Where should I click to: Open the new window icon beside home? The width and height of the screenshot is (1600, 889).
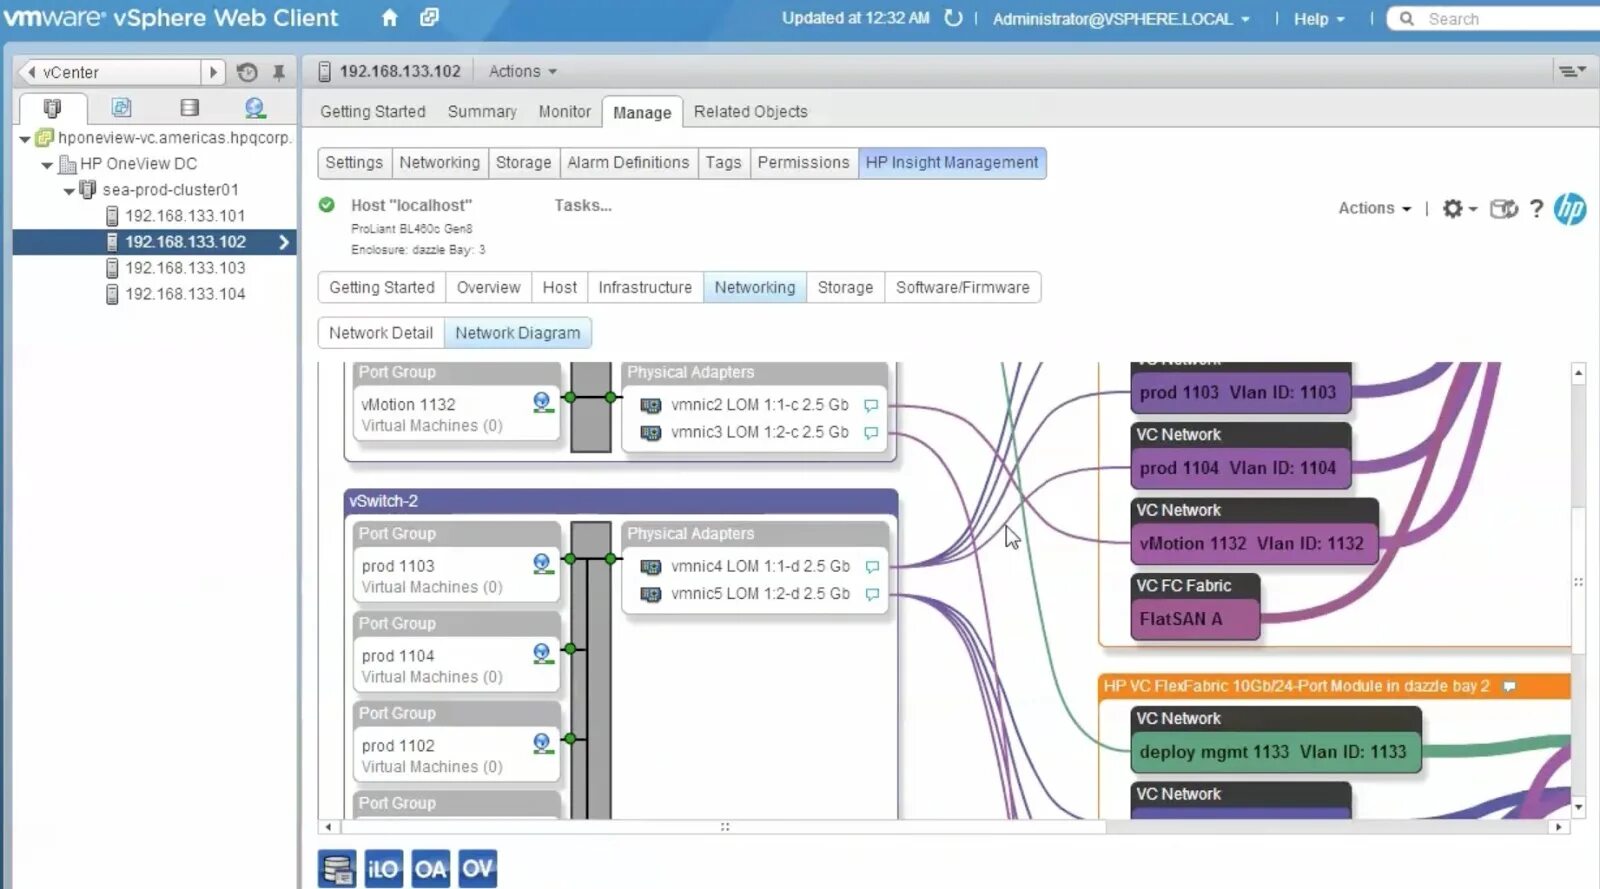tap(429, 18)
